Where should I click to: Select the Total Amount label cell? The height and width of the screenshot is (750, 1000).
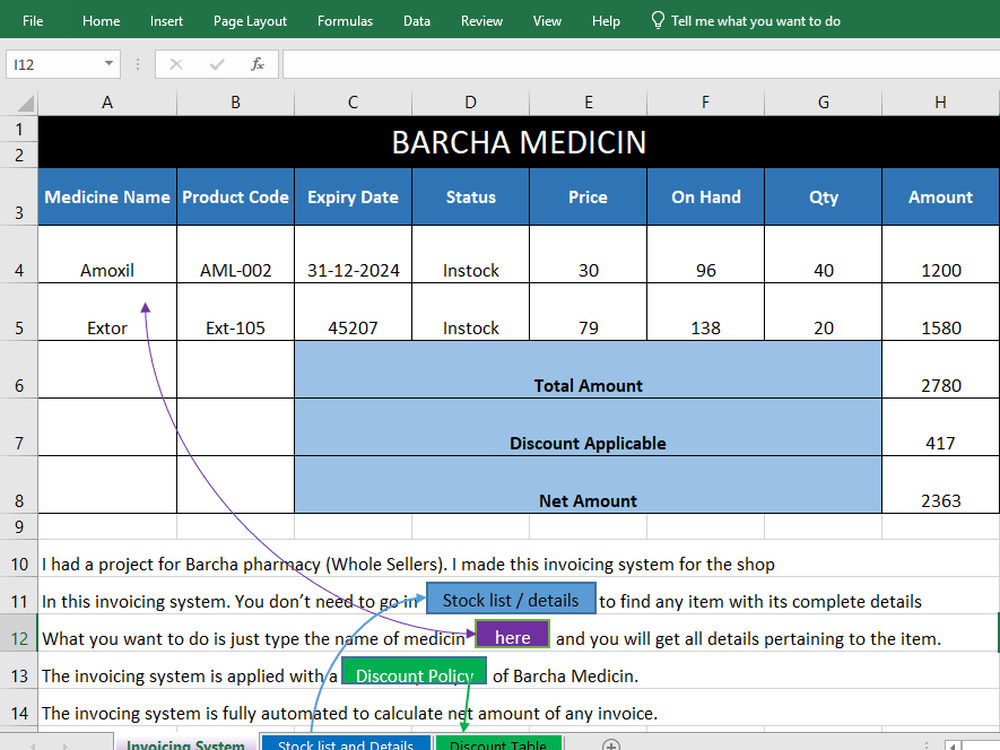tap(588, 369)
